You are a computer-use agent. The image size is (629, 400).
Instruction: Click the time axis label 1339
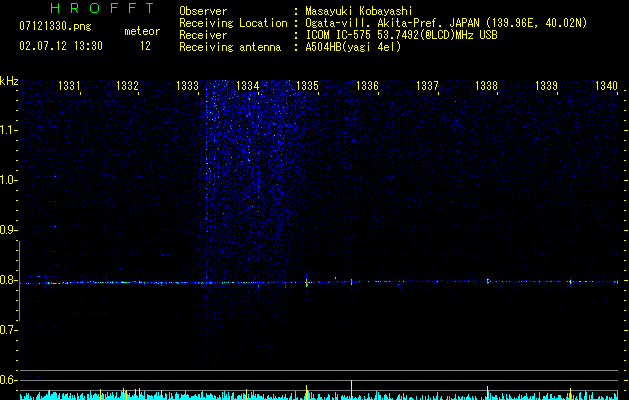pos(546,86)
